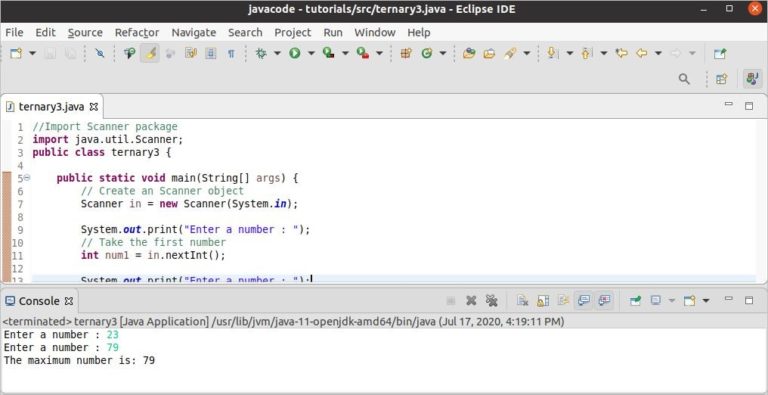Open the Search flashlight dropdown arrow
The height and width of the screenshot is (395, 768).
(527, 53)
